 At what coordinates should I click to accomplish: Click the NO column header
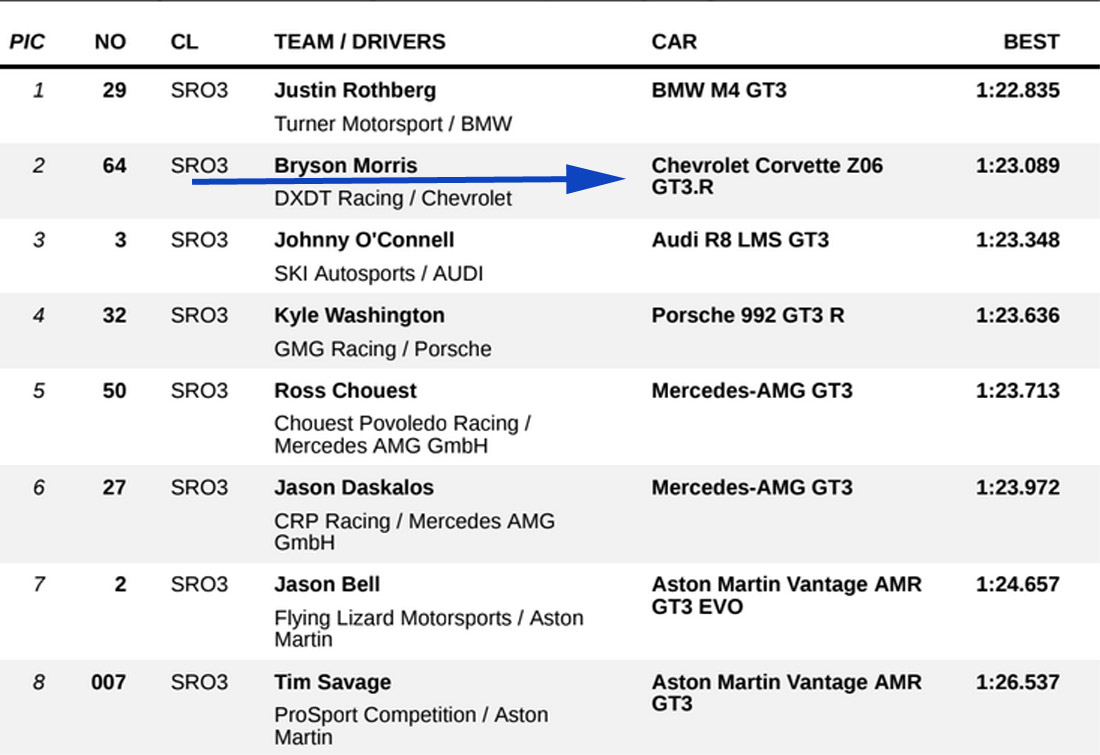[110, 42]
